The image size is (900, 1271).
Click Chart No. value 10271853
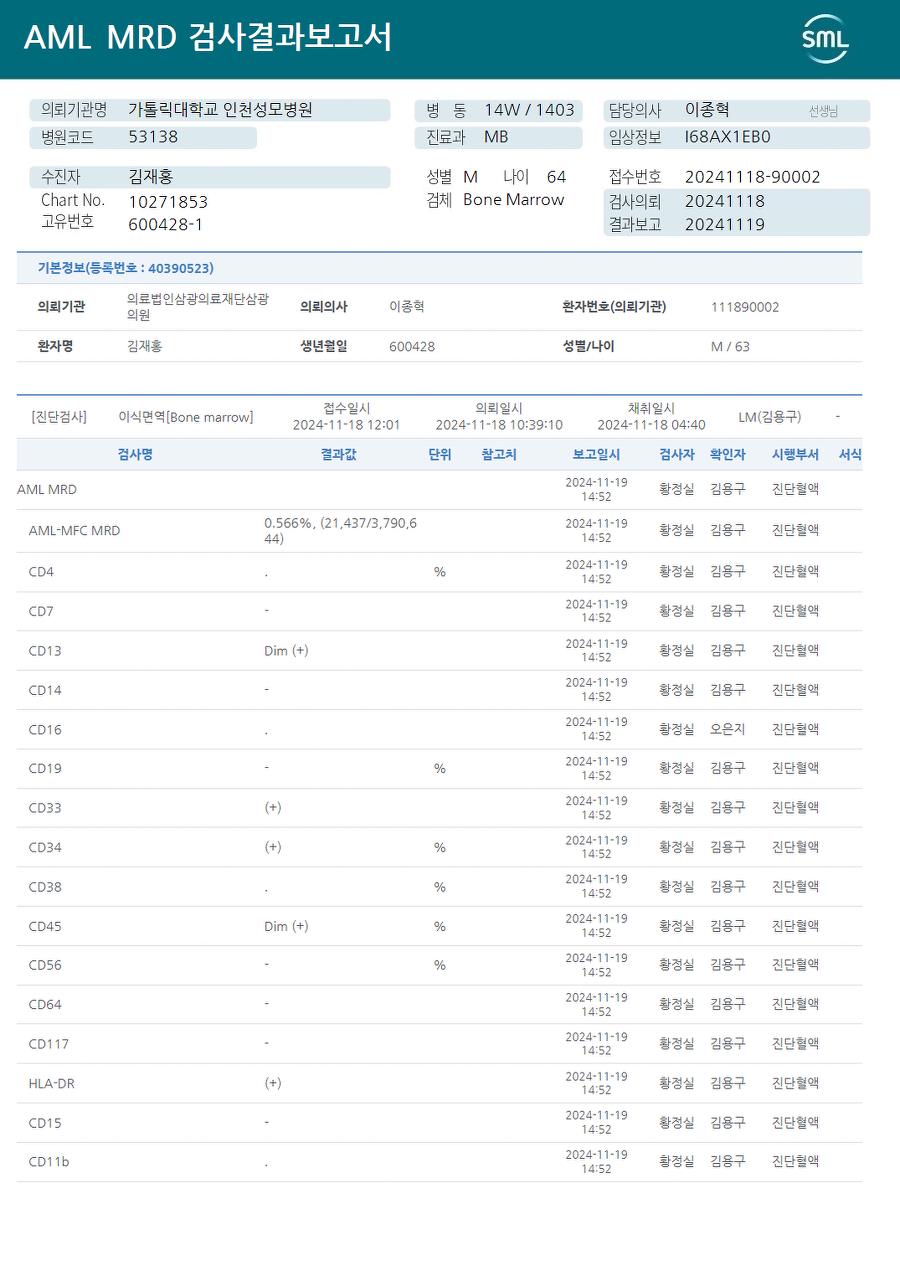click(168, 202)
